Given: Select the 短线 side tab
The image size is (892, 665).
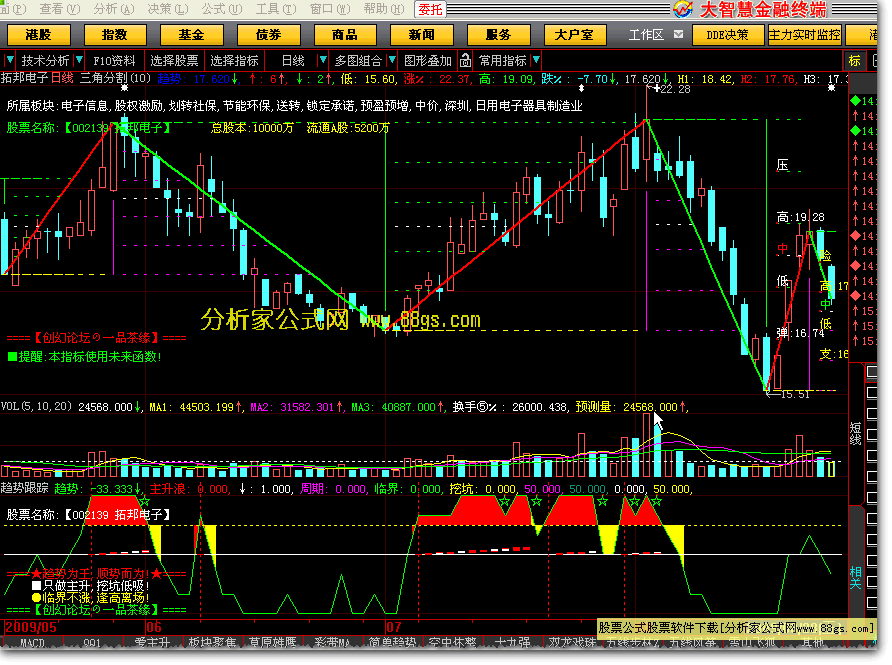Looking at the screenshot, I should (856, 433).
